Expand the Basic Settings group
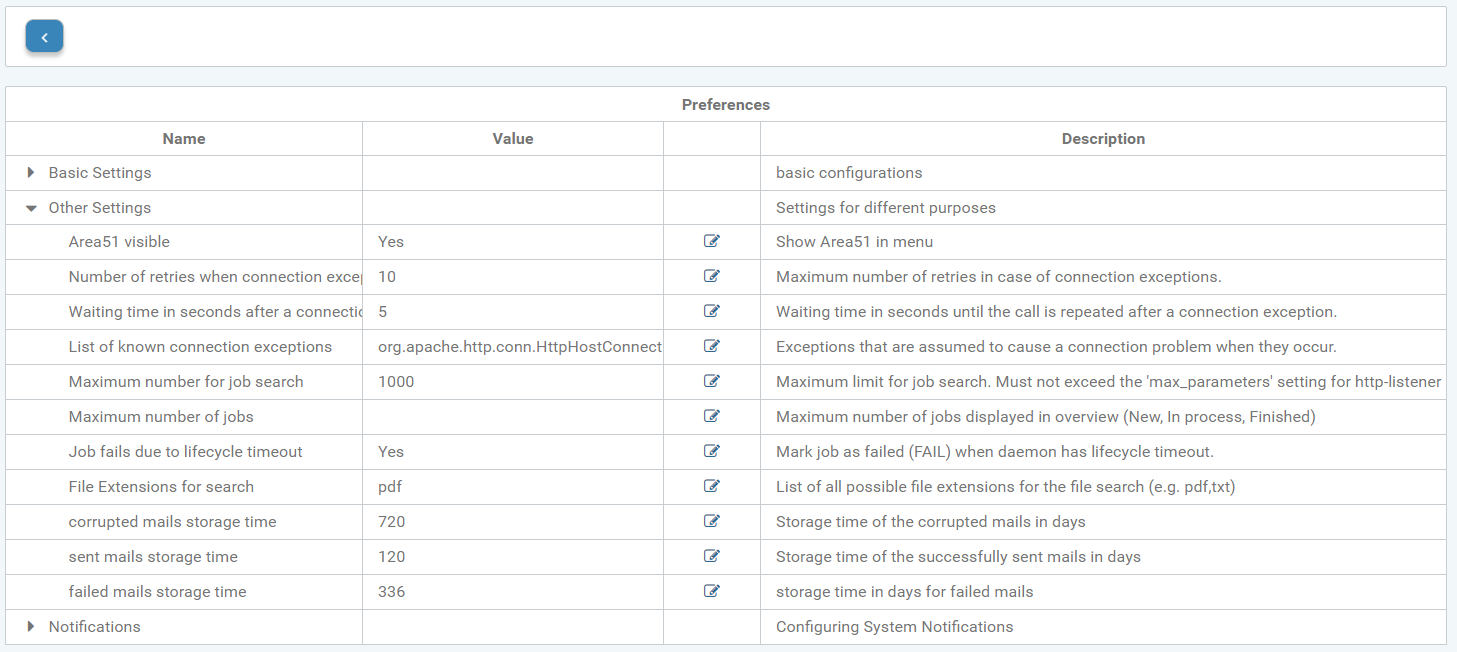Viewport: 1457px width, 652px height. point(31,173)
